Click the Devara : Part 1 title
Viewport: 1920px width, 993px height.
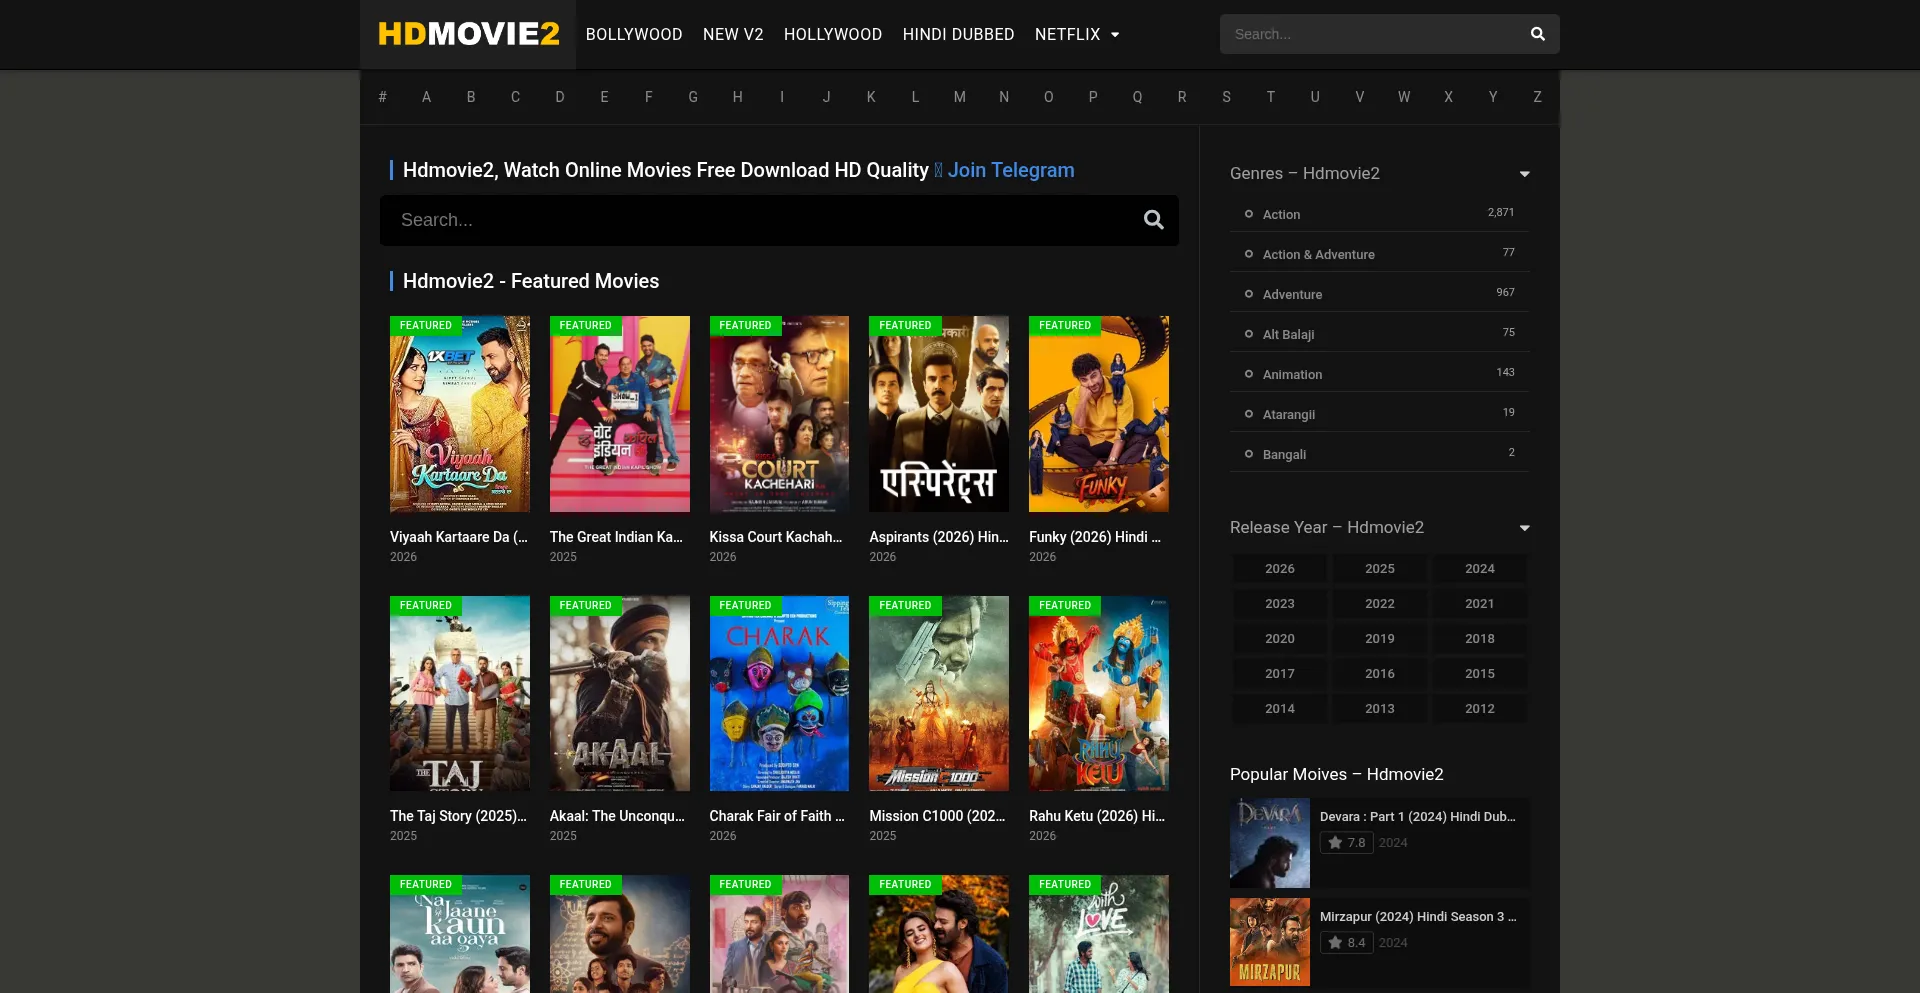pyautogui.click(x=1418, y=817)
